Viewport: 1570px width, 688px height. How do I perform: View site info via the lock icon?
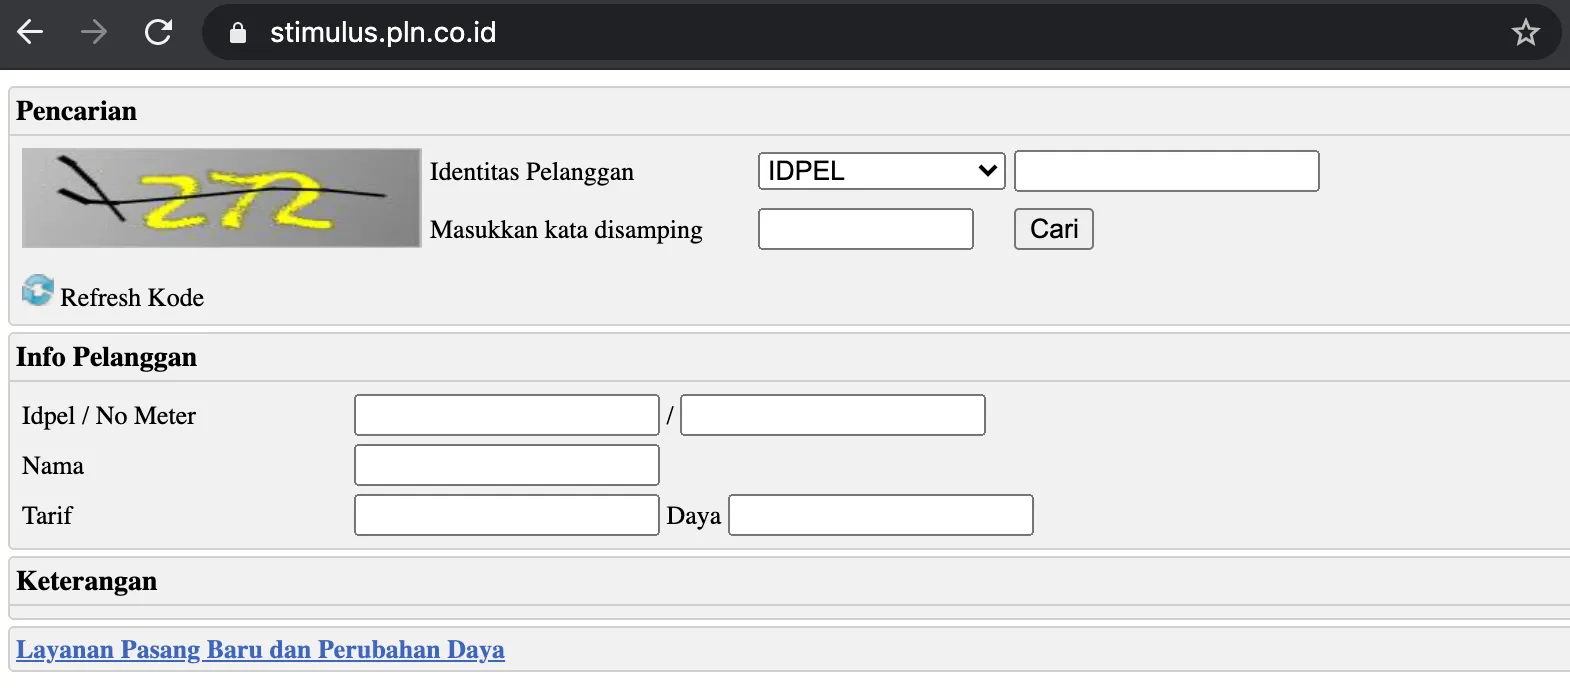238,33
